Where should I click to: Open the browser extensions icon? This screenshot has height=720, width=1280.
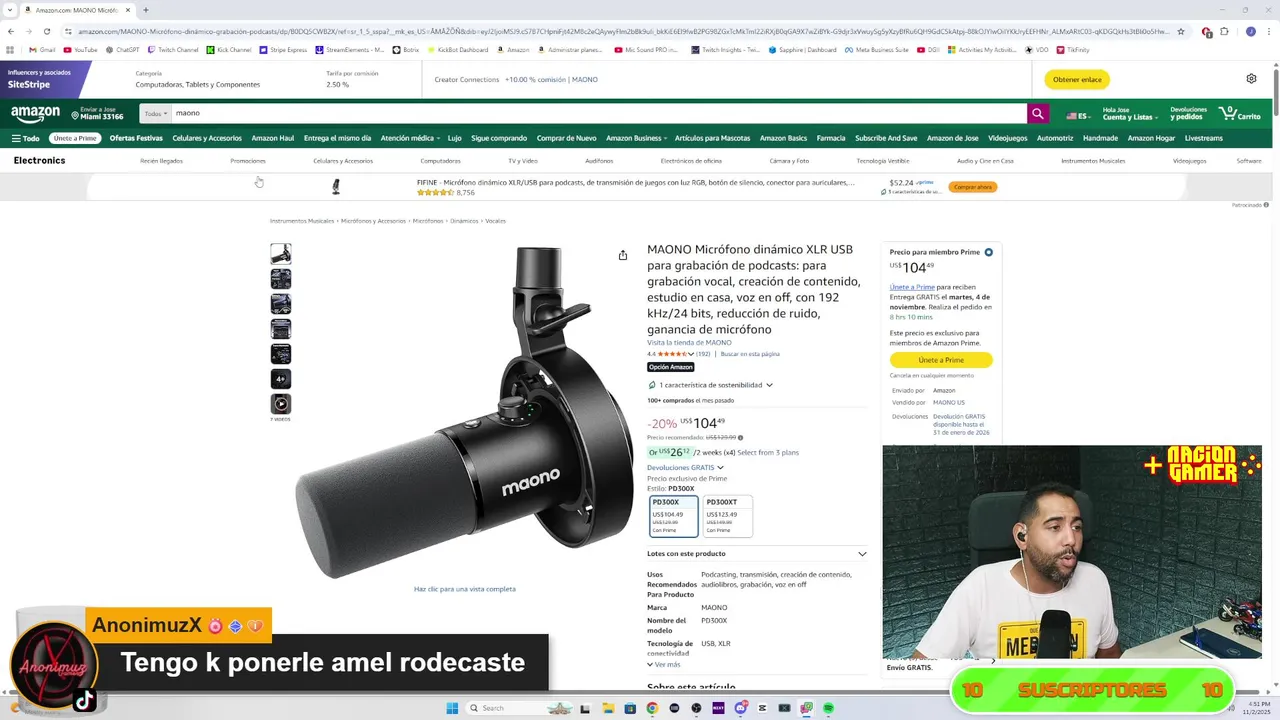tap(1224, 31)
